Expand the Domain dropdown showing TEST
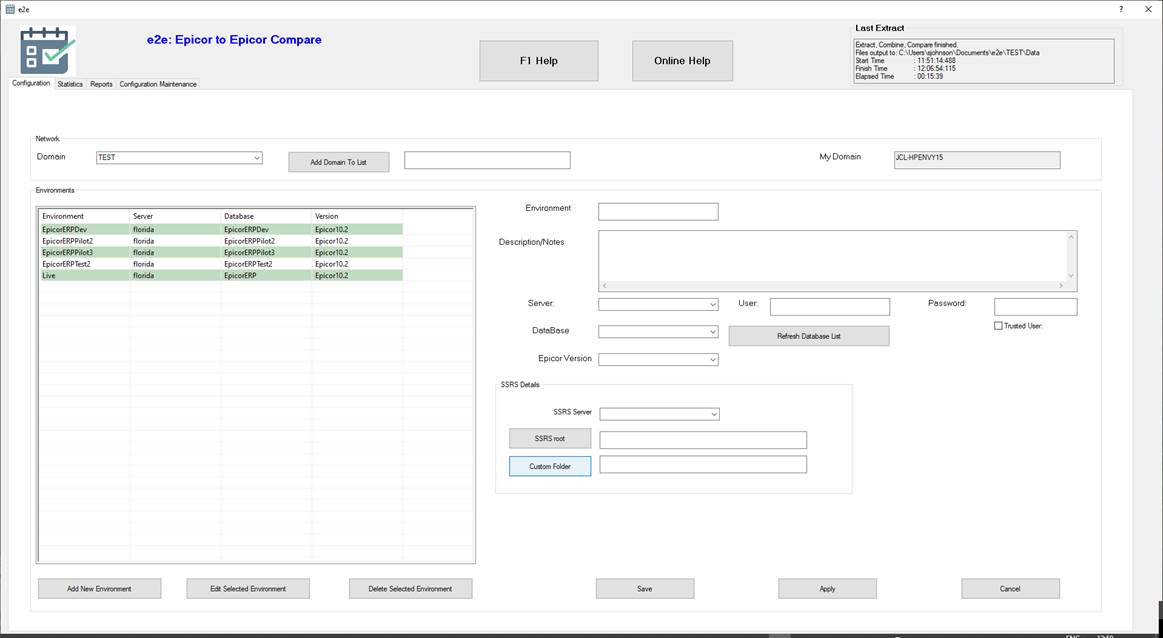 pyautogui.click(x=257, y=158)
